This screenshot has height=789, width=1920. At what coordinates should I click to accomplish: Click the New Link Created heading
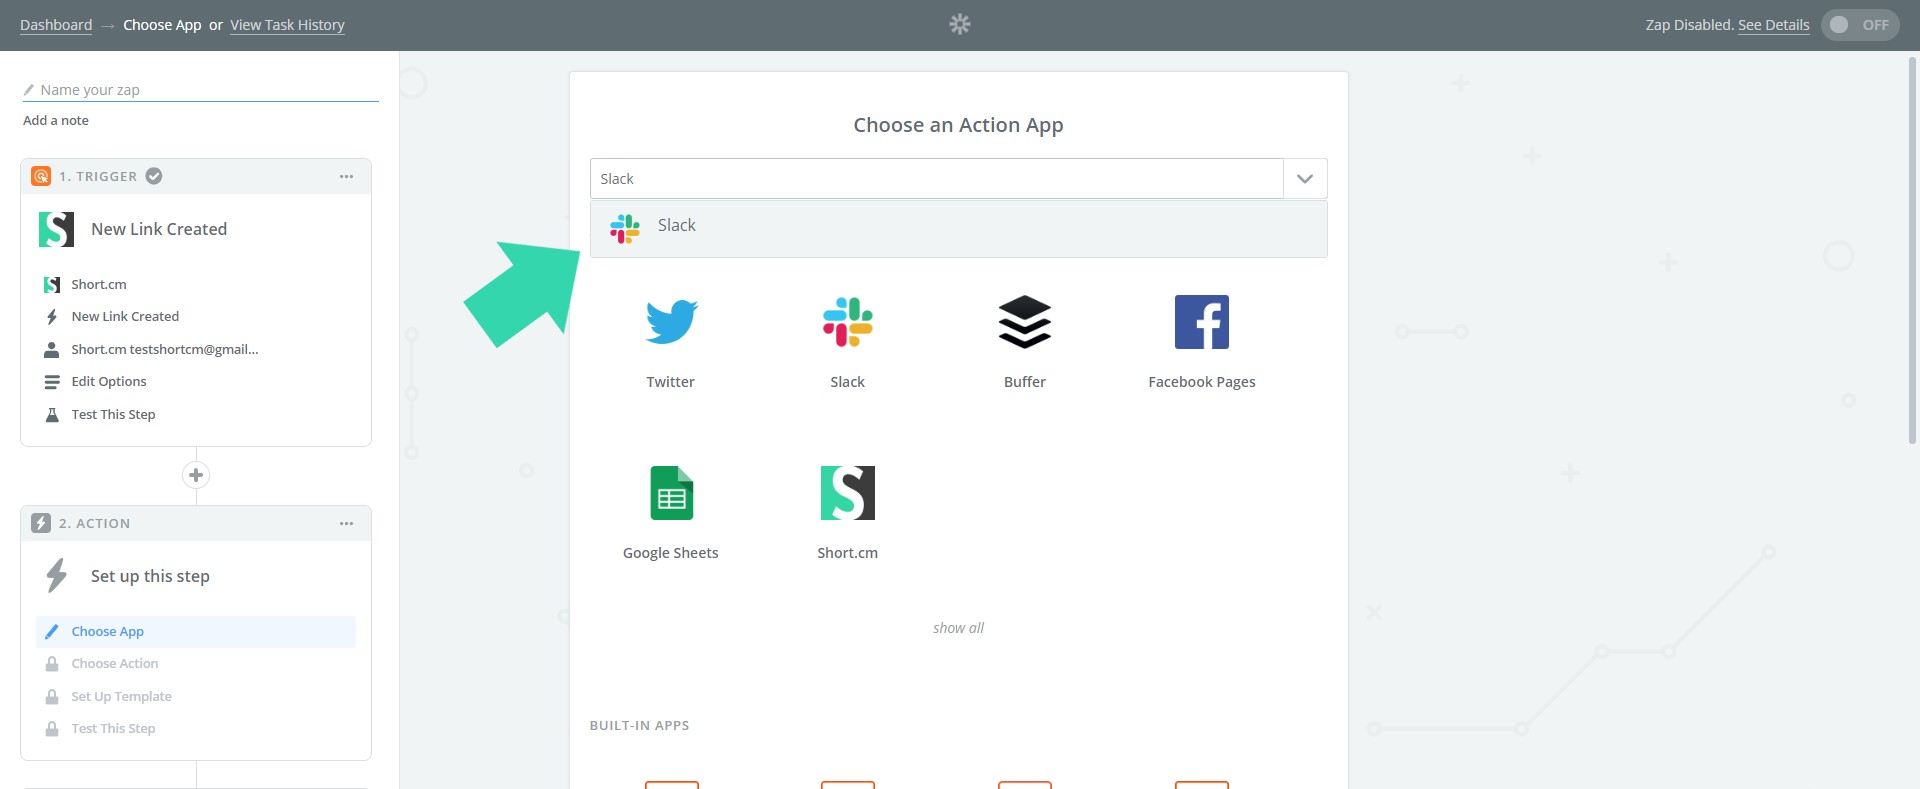(x=159, y=229)
